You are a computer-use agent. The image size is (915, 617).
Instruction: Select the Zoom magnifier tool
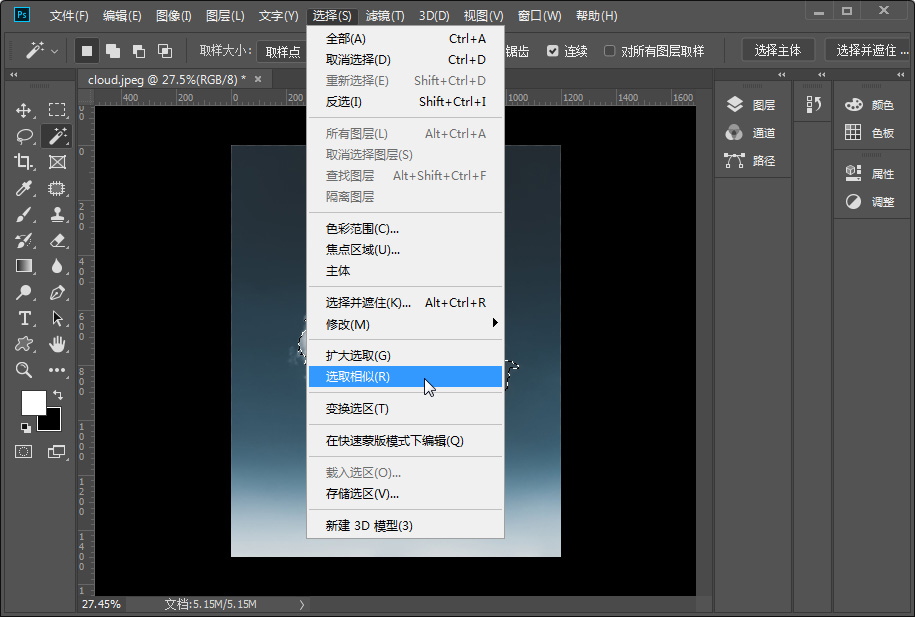24,369
